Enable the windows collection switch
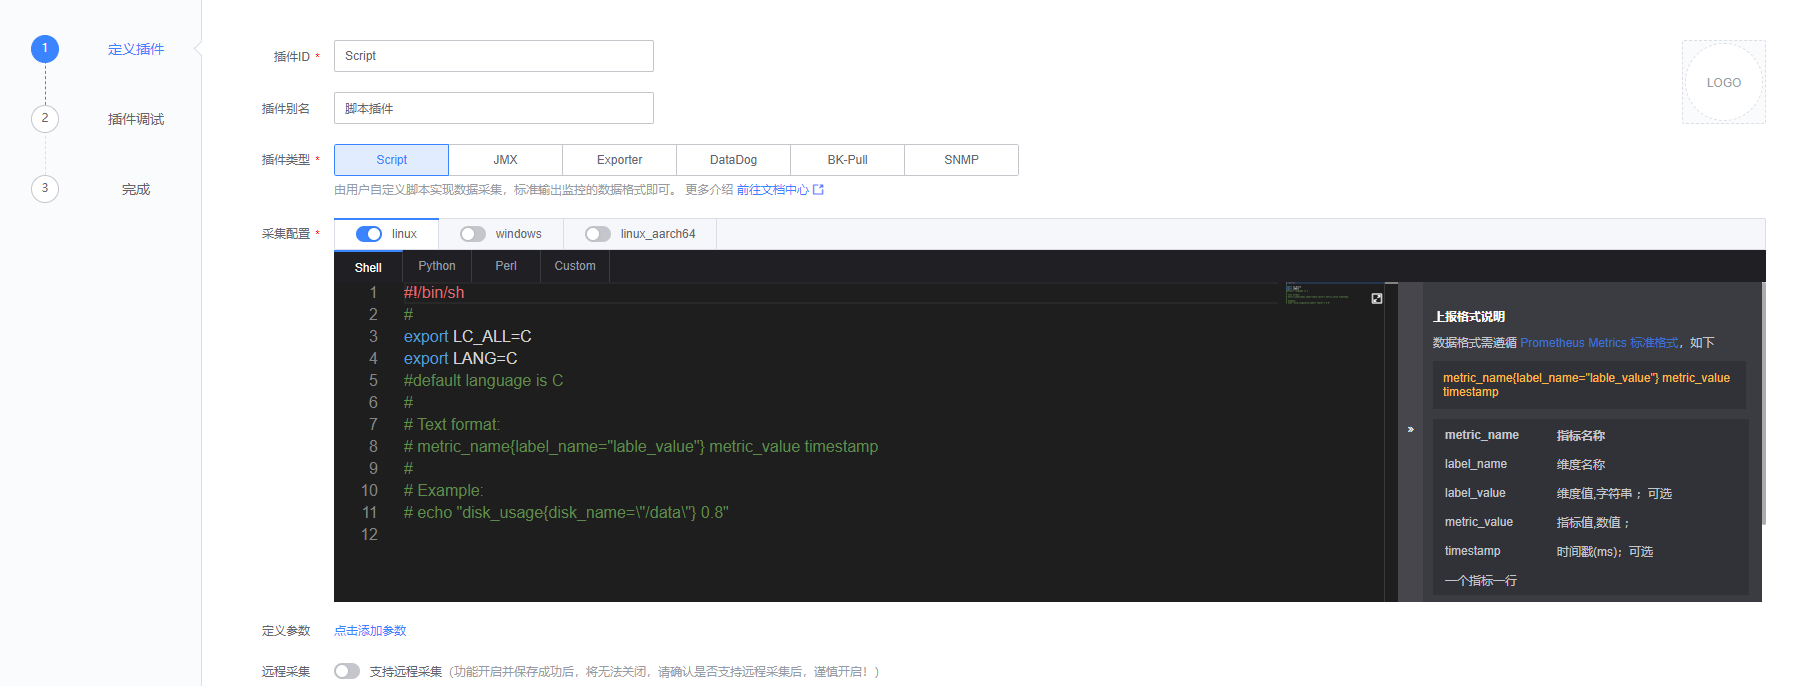 (x=473, y=234)
